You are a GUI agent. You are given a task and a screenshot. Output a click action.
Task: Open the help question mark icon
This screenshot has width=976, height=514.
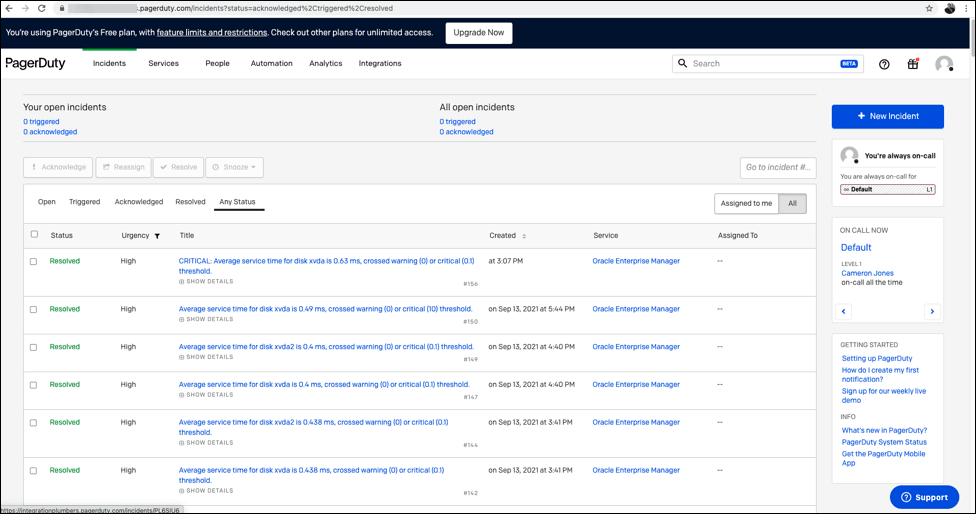(x=884, y=64)
